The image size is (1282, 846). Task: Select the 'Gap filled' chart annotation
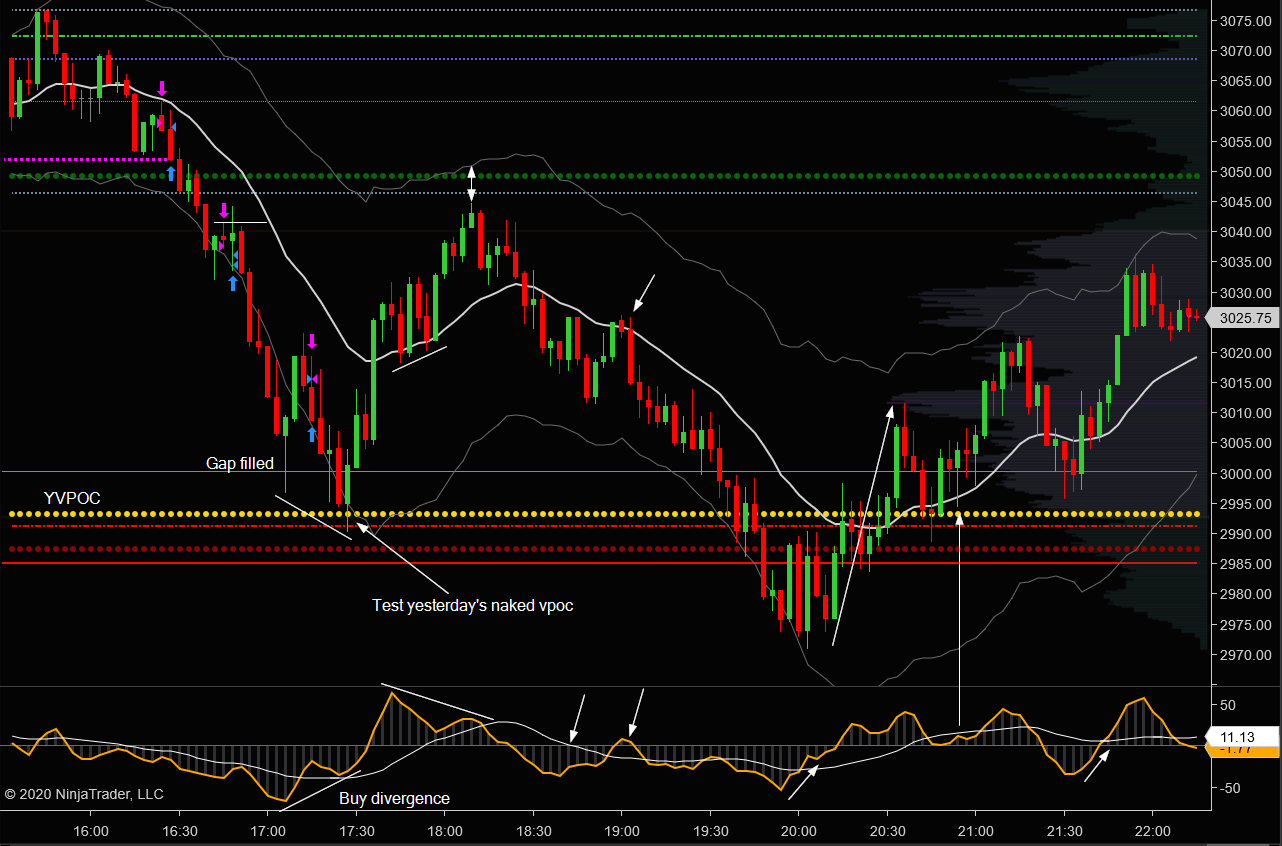coord(240,464)
